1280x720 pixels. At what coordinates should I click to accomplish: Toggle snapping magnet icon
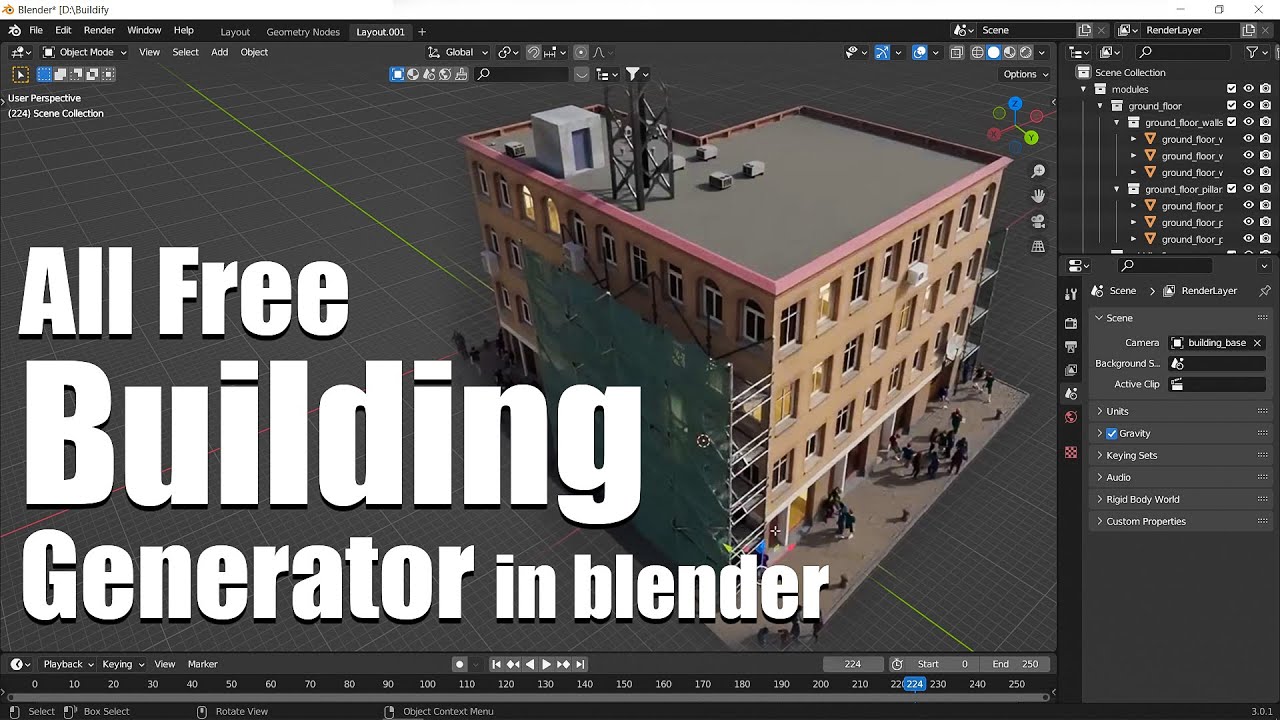point(534,52)
